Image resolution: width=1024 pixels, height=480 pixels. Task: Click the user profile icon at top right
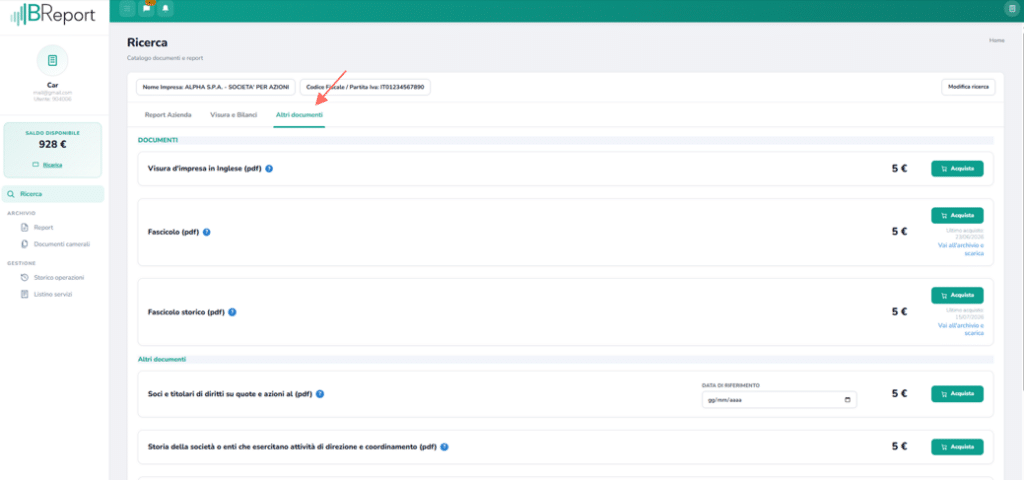tap(1011, 8)
